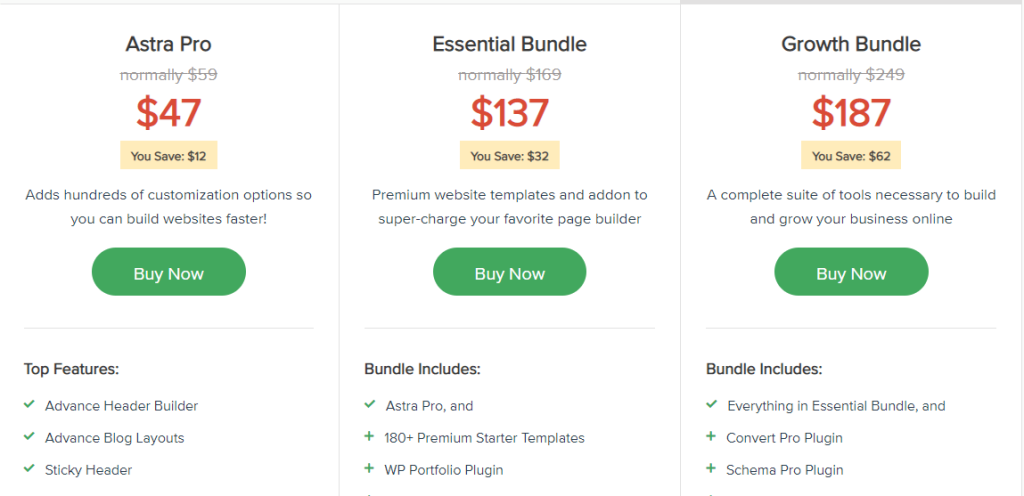
Task: Click plus icon beside Convert Pro Plugin
Action: (711, 437)
